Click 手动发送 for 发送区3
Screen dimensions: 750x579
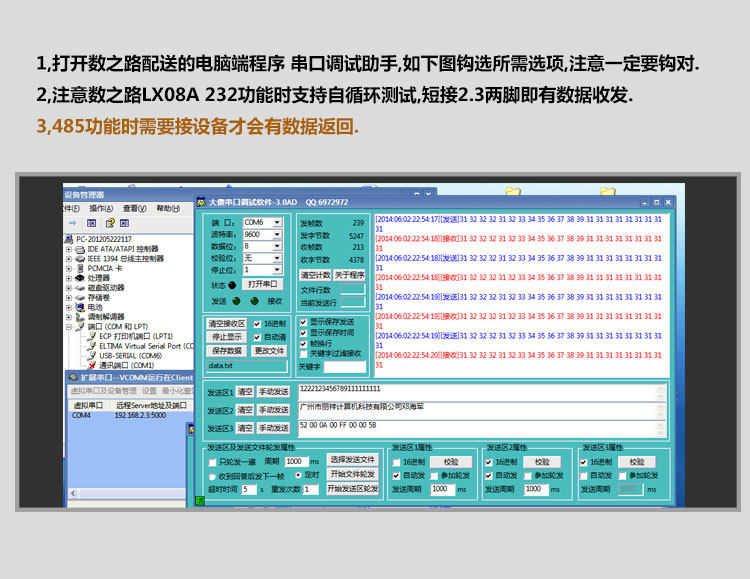274,428
